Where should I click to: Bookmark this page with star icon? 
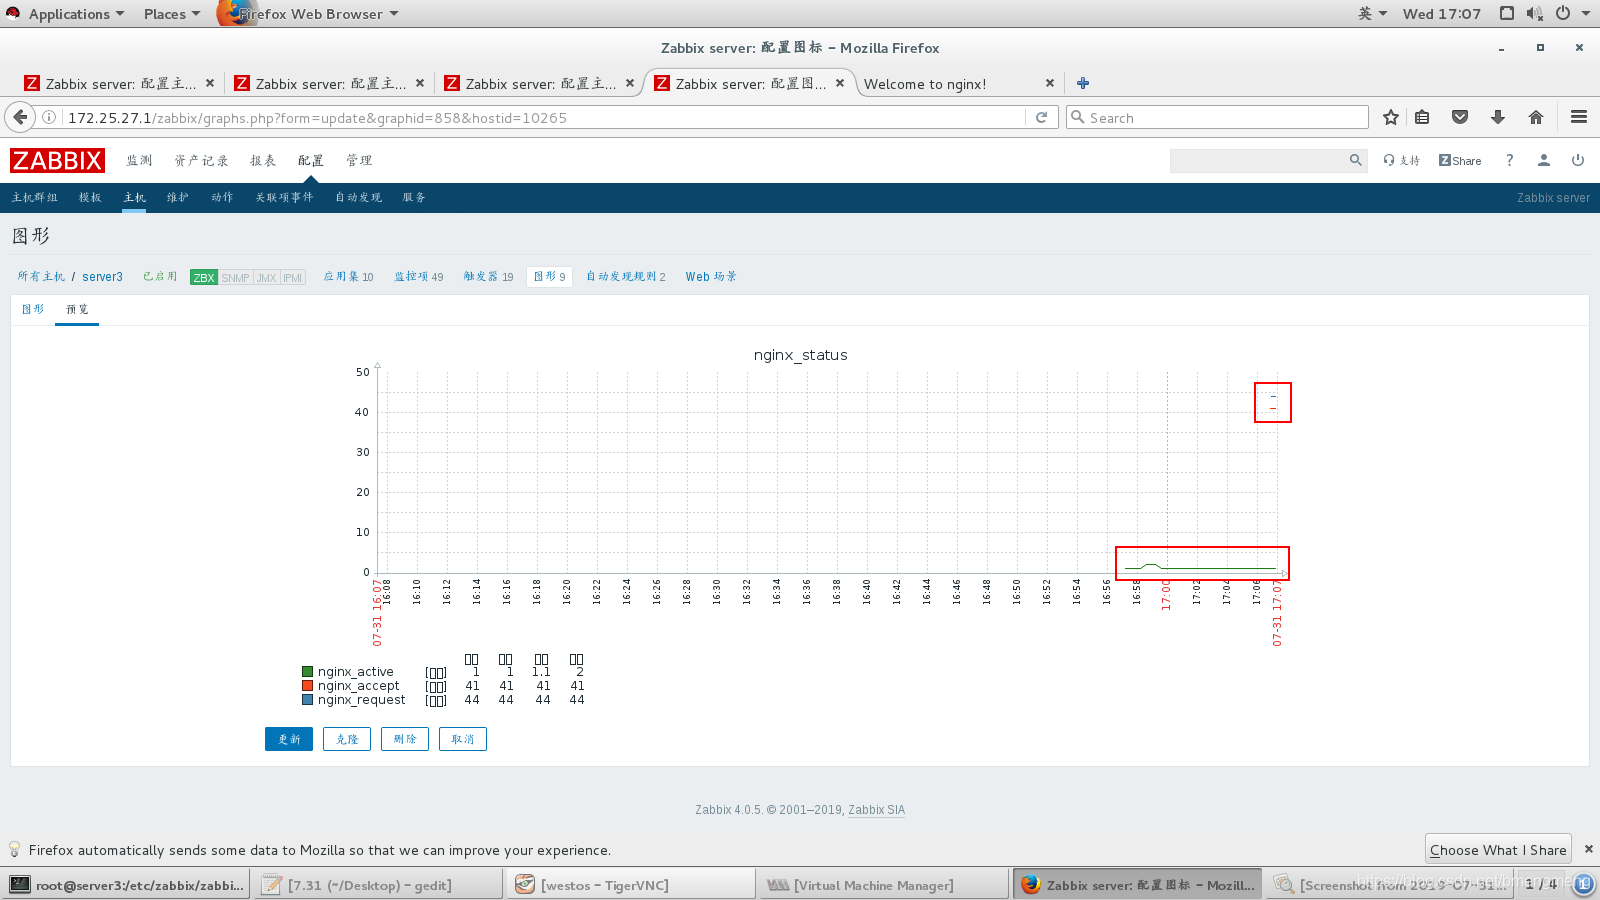(x=1390, y=117)
